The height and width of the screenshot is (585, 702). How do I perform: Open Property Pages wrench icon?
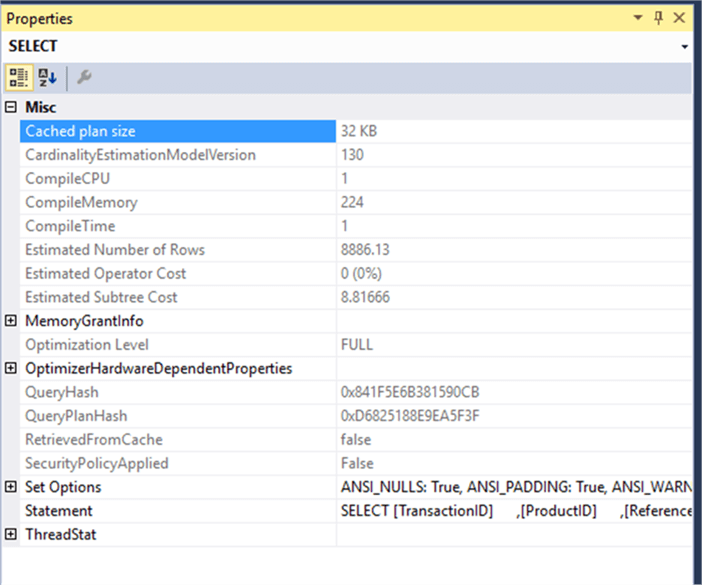[84, 77]
